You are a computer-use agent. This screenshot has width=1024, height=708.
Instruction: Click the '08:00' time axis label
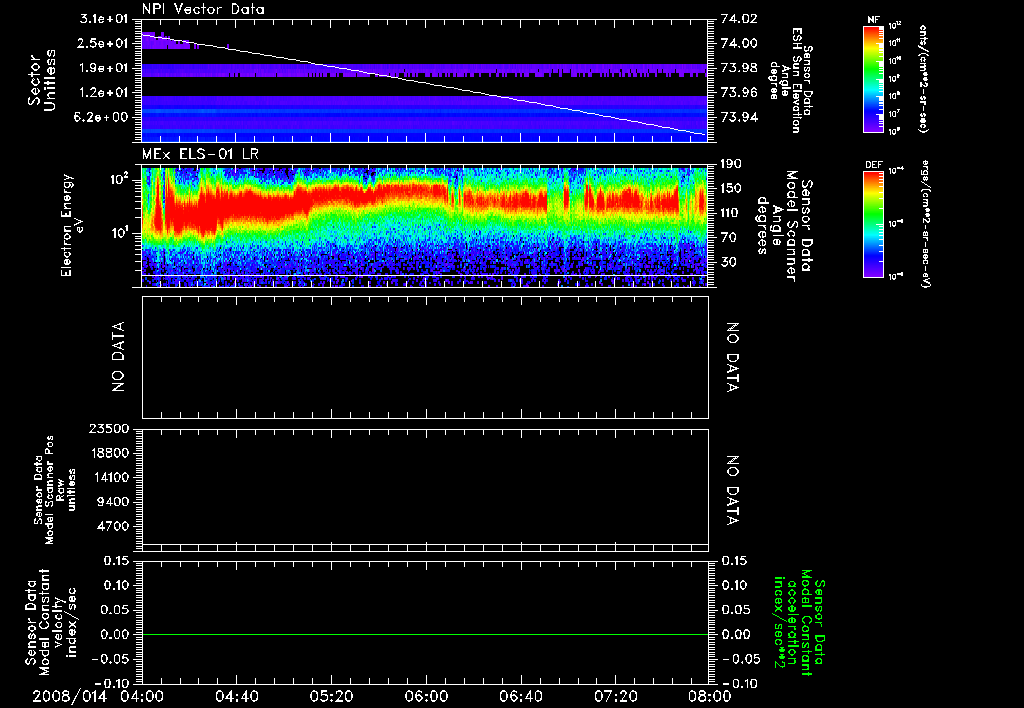pyautogui.click(x=710, y=696)
